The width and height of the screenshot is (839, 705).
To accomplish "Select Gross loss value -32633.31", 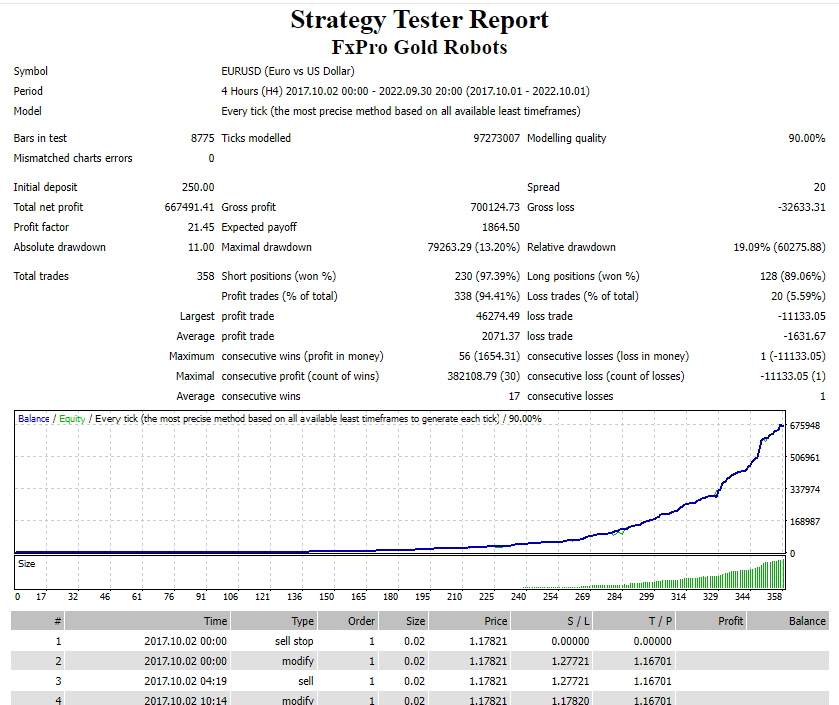I will click(x=802, y=207).
